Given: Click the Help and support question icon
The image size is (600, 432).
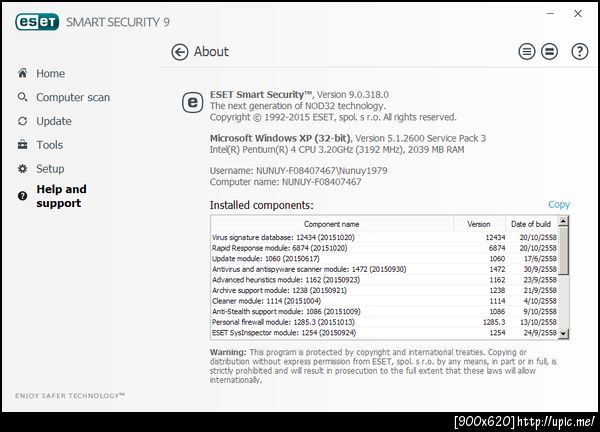Looking at the screenshot, I should click(x=23, y=196).
